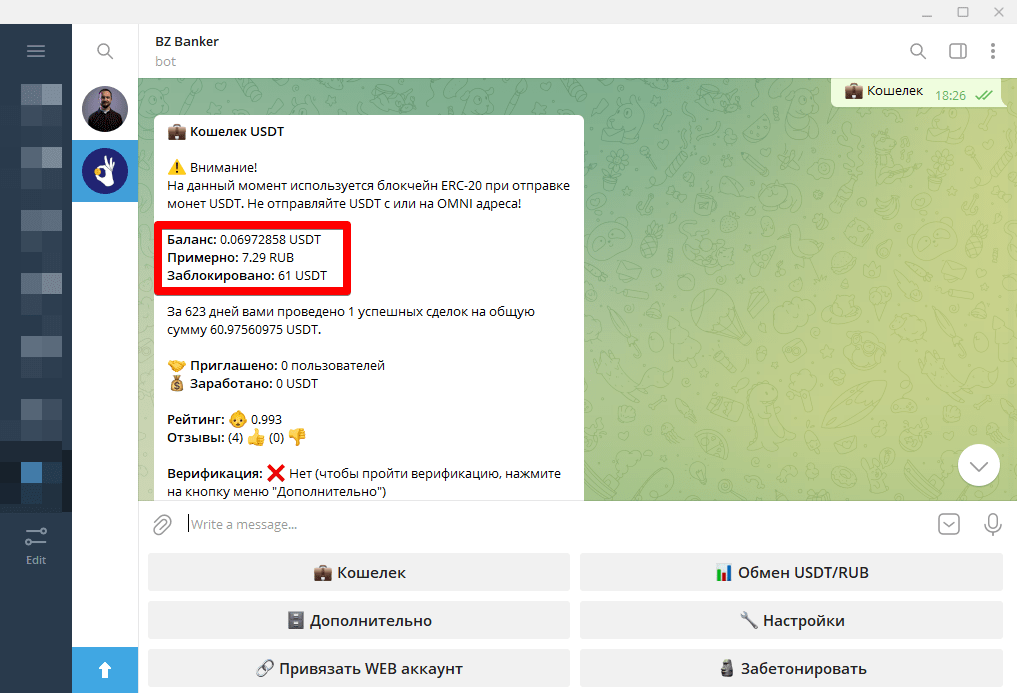Click the Забетонировать button
The image size is (1017, 693).
pos(791,668)
